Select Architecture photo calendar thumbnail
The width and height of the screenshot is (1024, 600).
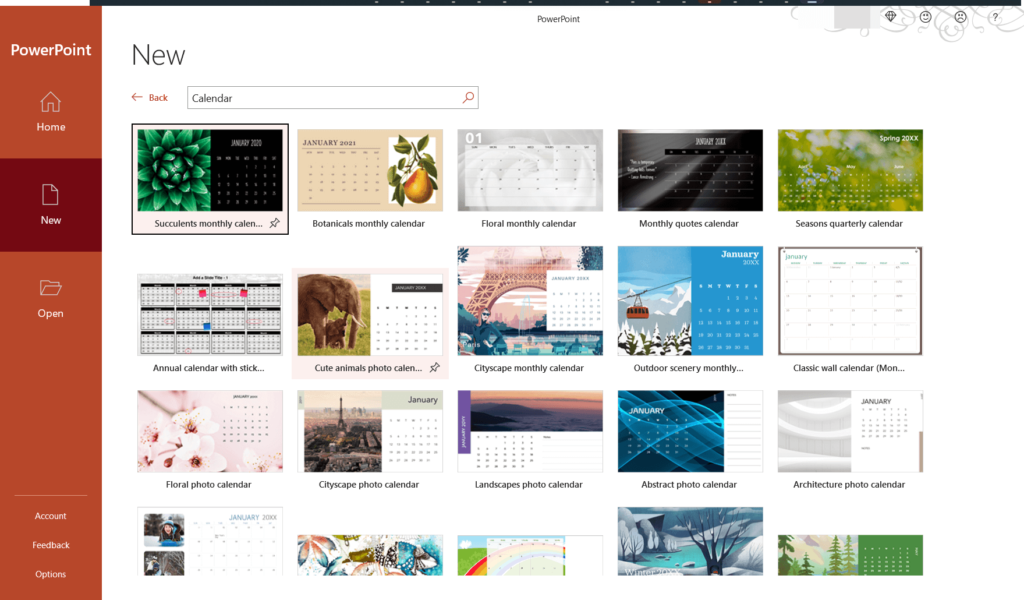click(x=850, y=431)
